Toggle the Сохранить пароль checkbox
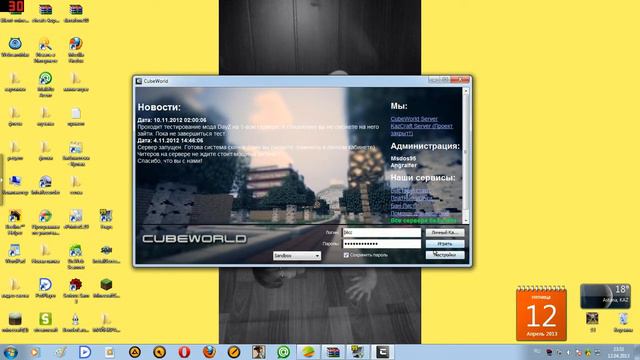The height and width of the screenshot is (360, 640). pos(346,255)
